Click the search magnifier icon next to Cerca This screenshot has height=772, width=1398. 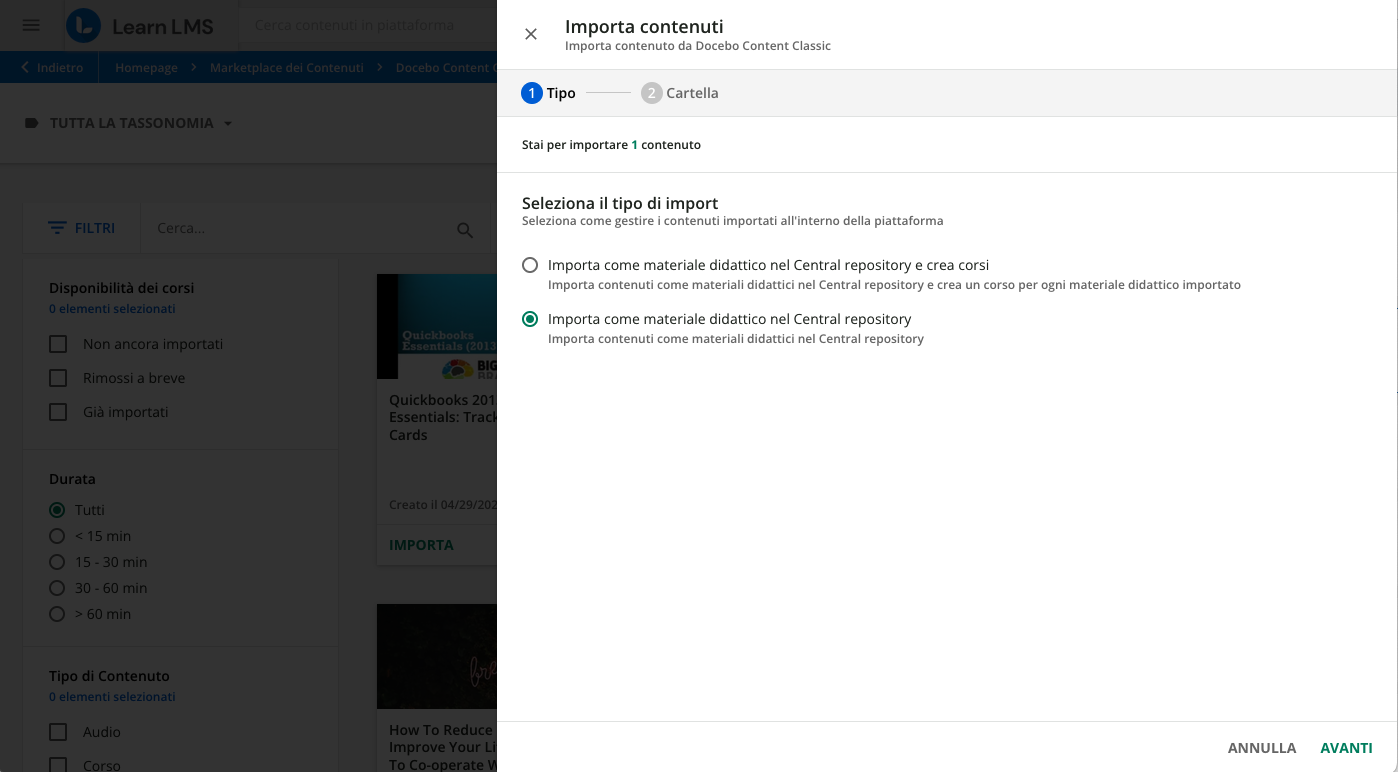coord(465,230)
